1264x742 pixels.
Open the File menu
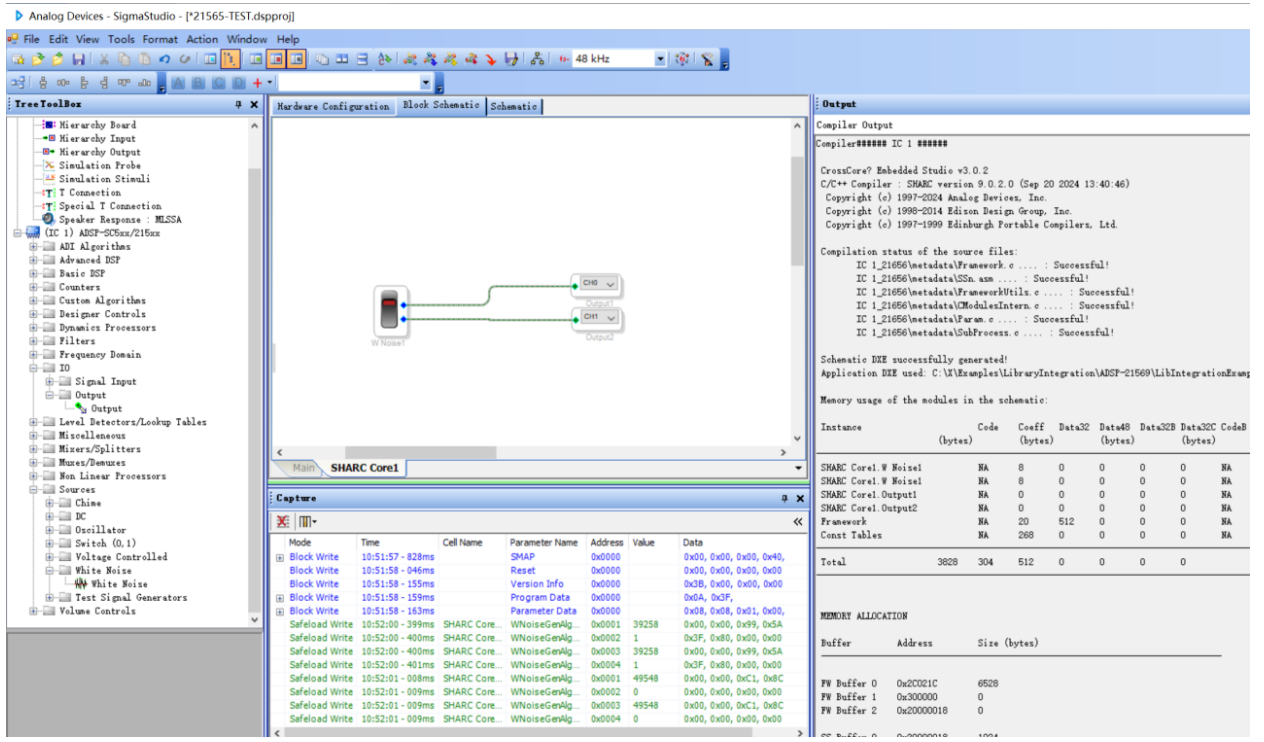pos(32,39)
